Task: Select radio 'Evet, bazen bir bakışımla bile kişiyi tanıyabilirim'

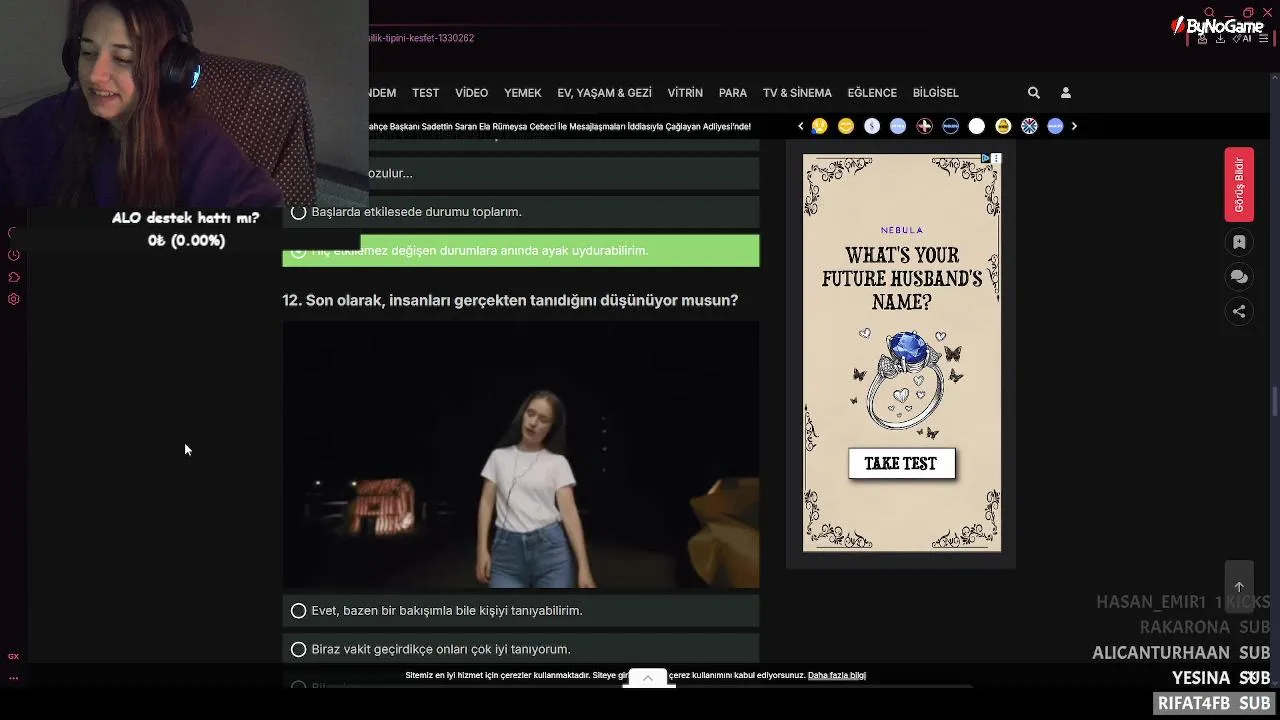Action: [298, 611]
